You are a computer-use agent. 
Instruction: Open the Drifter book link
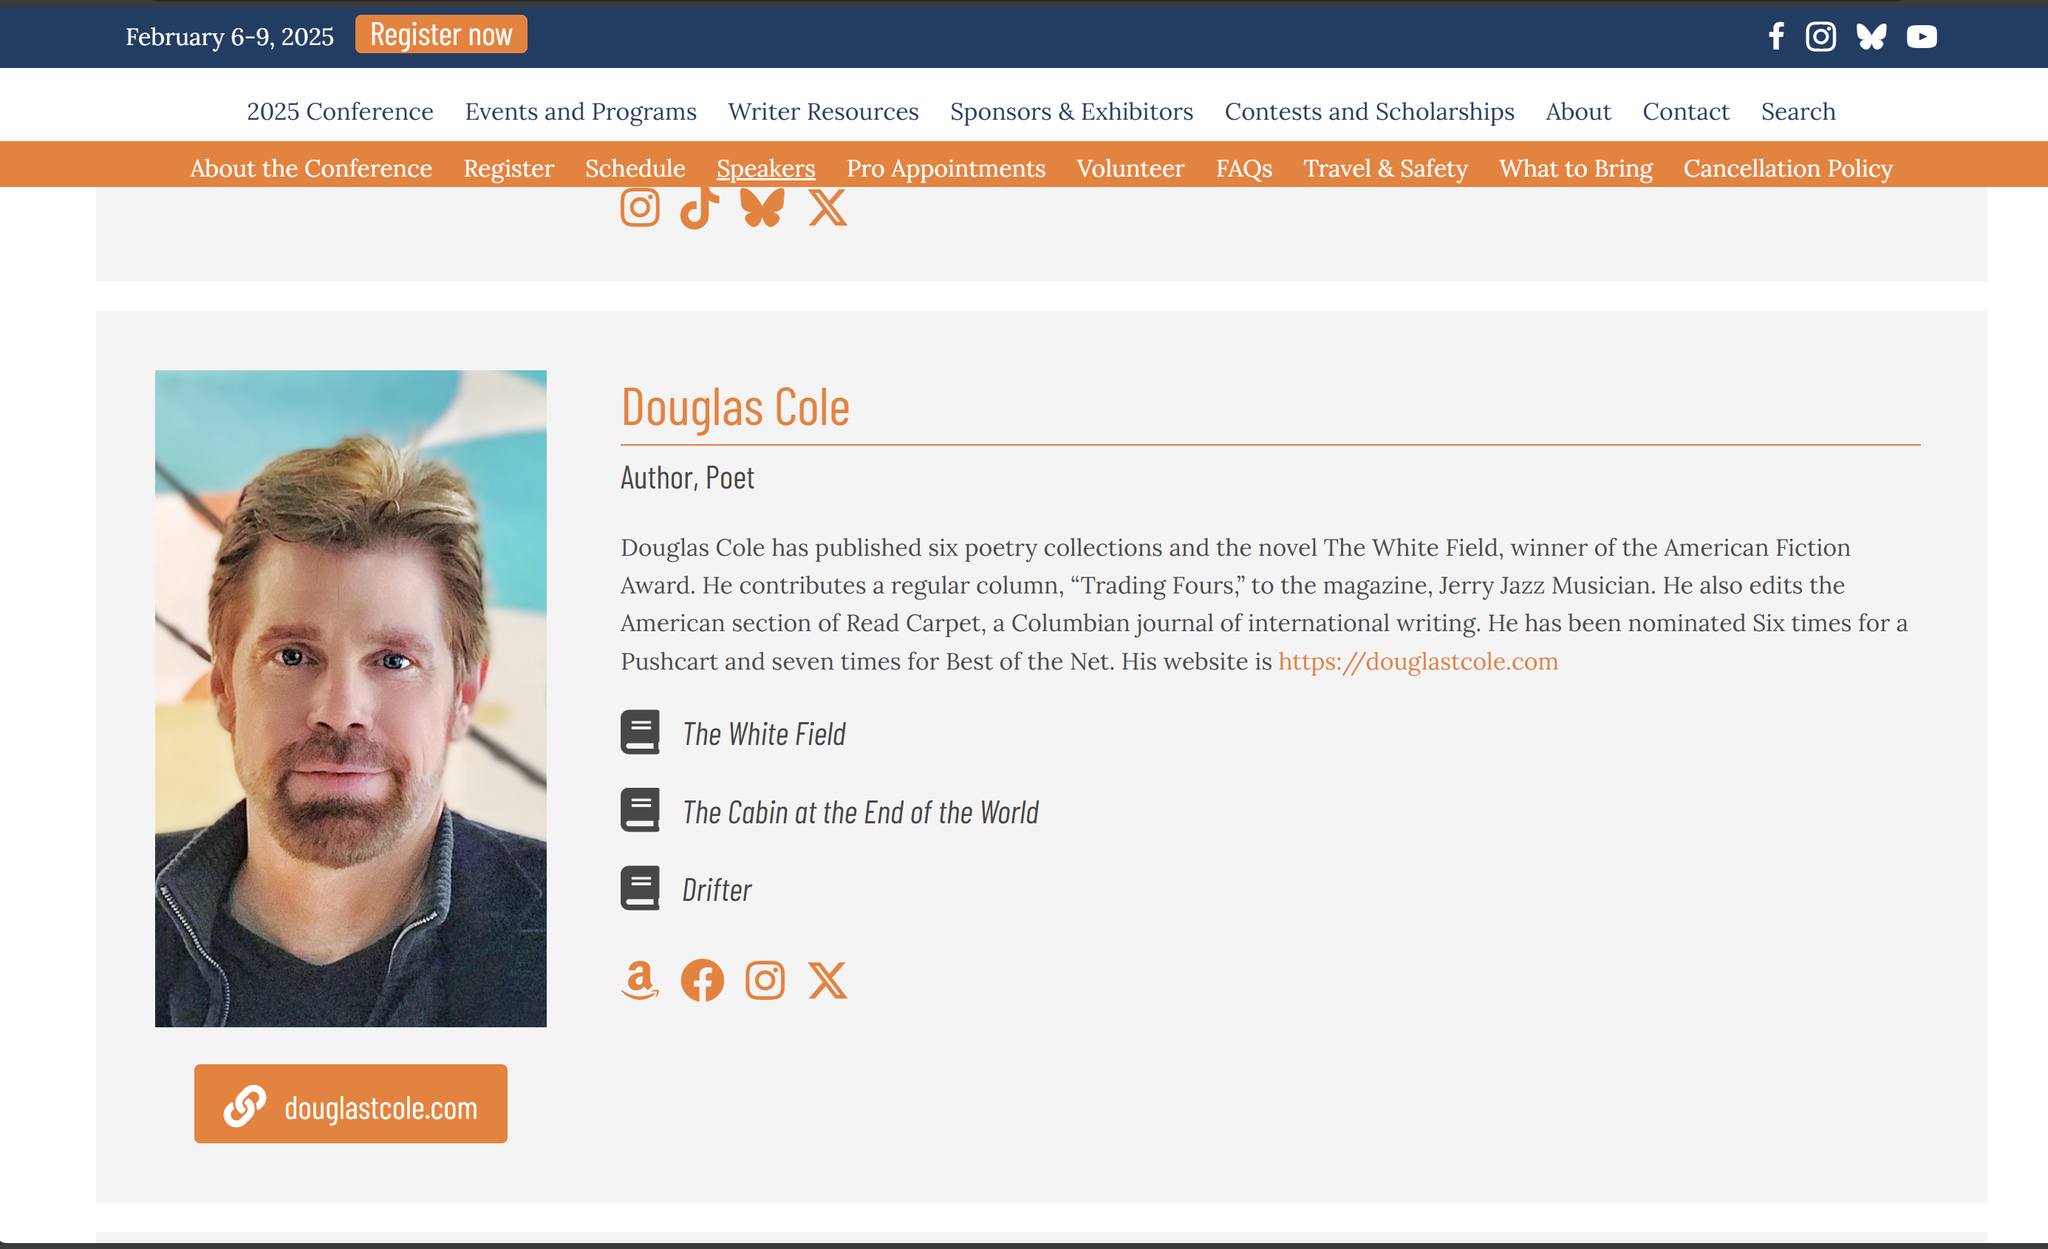(716, 890)
